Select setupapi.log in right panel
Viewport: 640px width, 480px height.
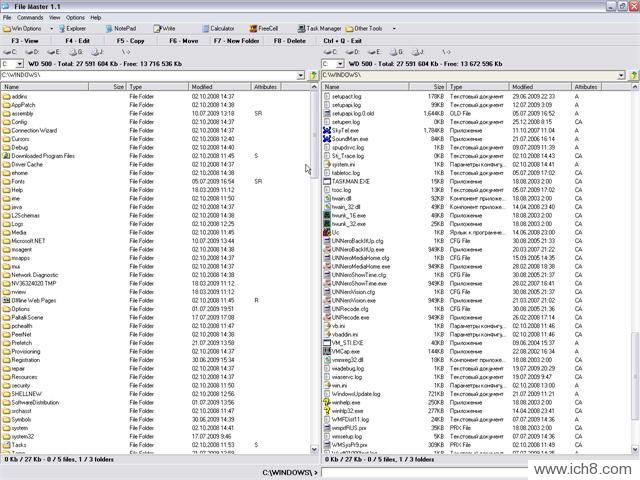click(x=347, y=105)
